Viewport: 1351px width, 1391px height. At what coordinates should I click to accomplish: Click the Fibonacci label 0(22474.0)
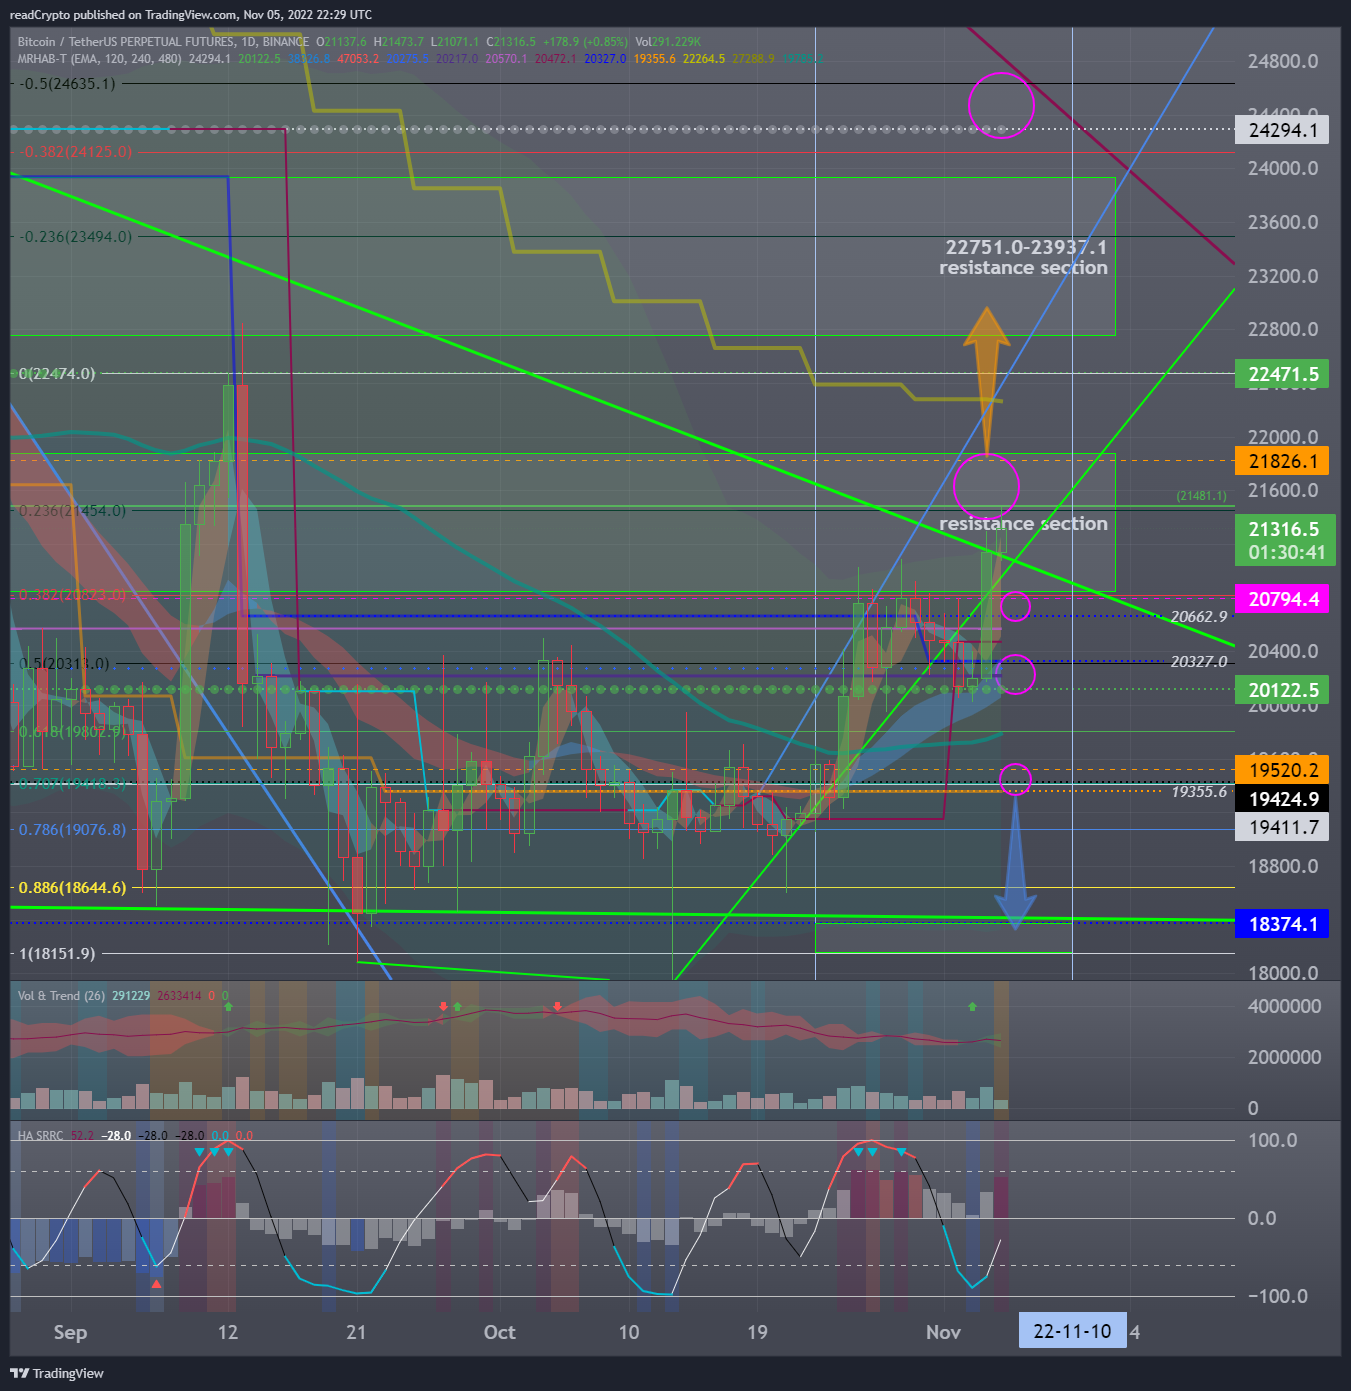point(57,374)
